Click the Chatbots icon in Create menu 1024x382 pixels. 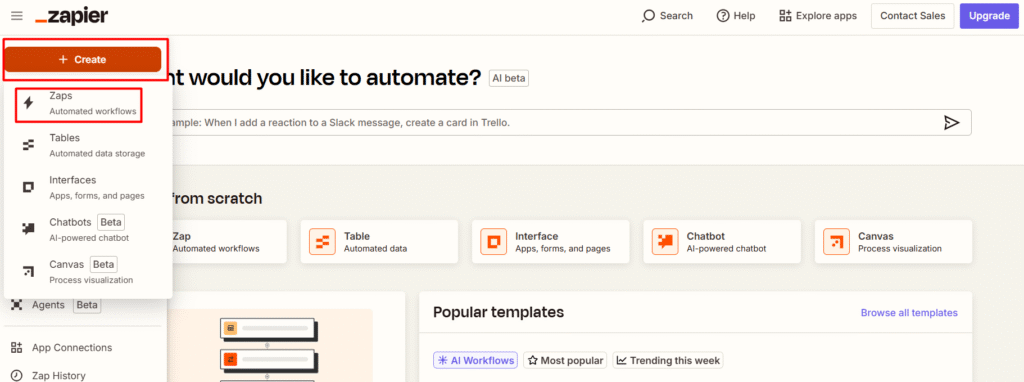tap(28, 229)
